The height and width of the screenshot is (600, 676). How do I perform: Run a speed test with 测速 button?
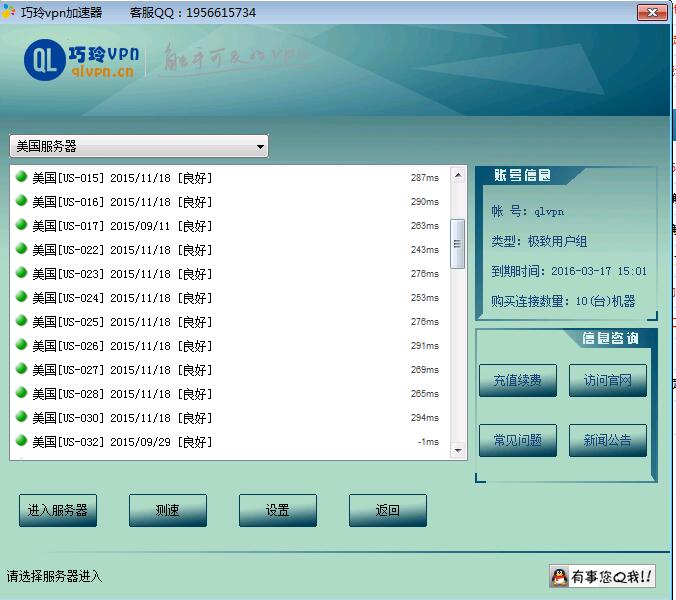pos(167,510)
